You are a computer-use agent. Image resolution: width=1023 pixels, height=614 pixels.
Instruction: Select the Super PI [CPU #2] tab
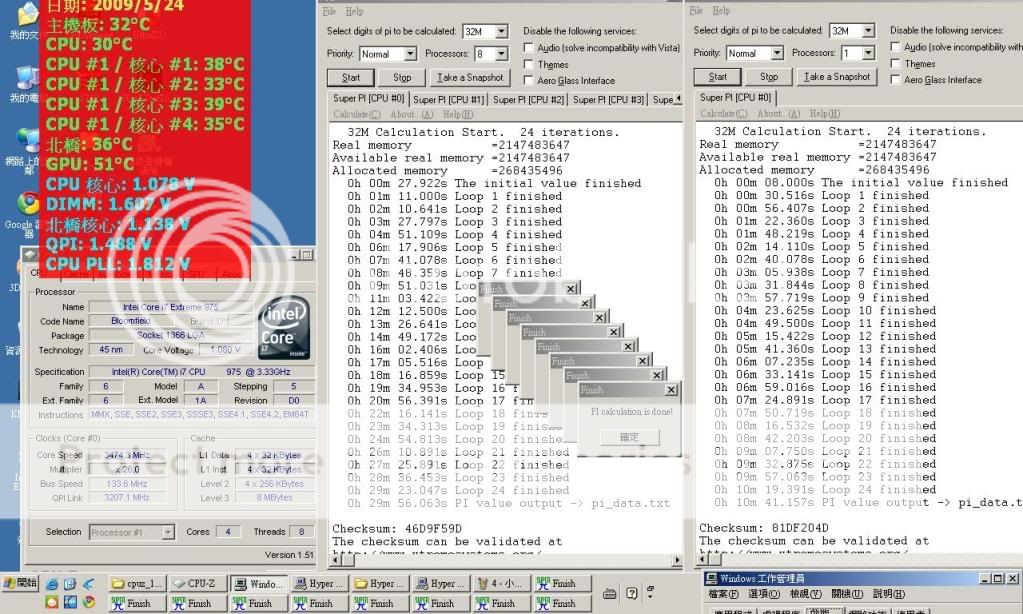528,100
